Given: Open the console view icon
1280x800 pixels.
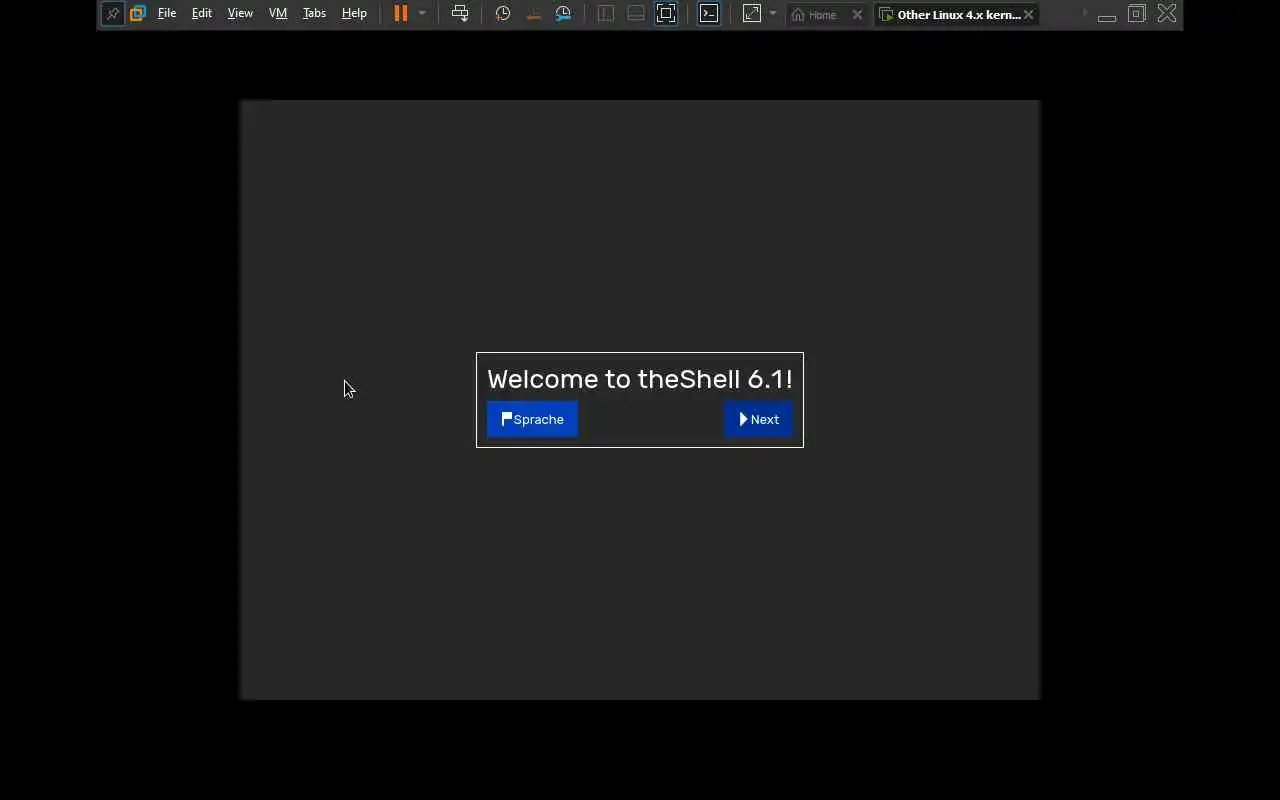Looking at the screenshot, I should (709, 14).
